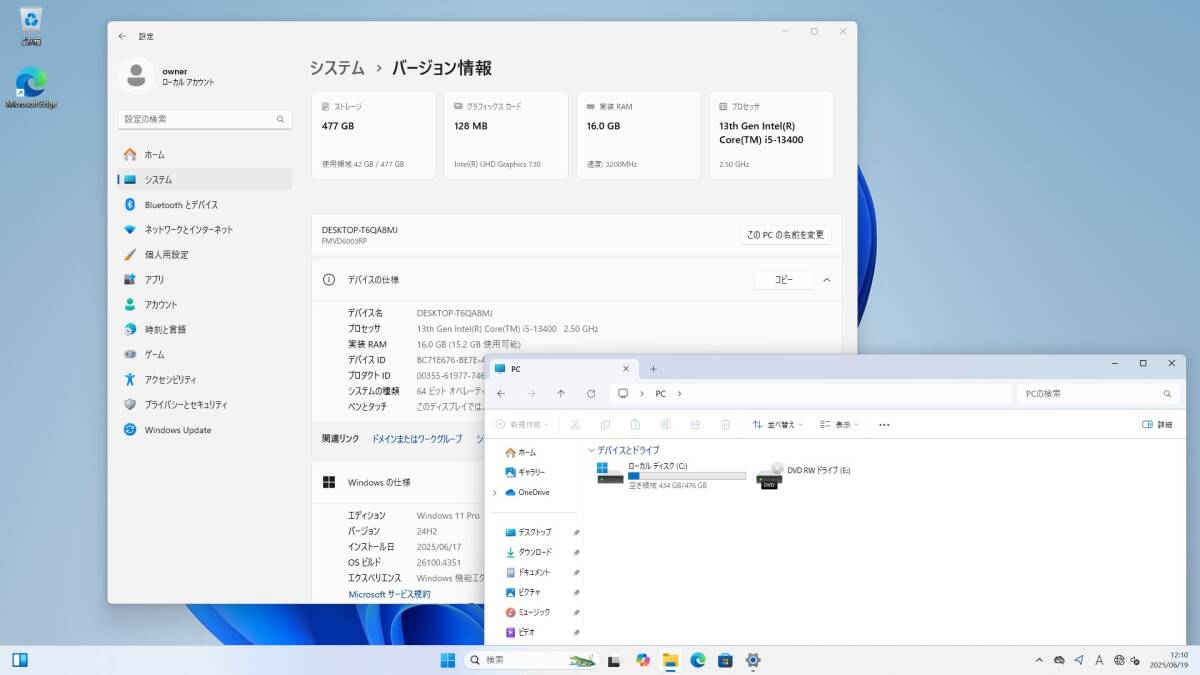Open the widgets button on the taskbar
This screenshot has width=1200, height=675.
pos(19,660)
